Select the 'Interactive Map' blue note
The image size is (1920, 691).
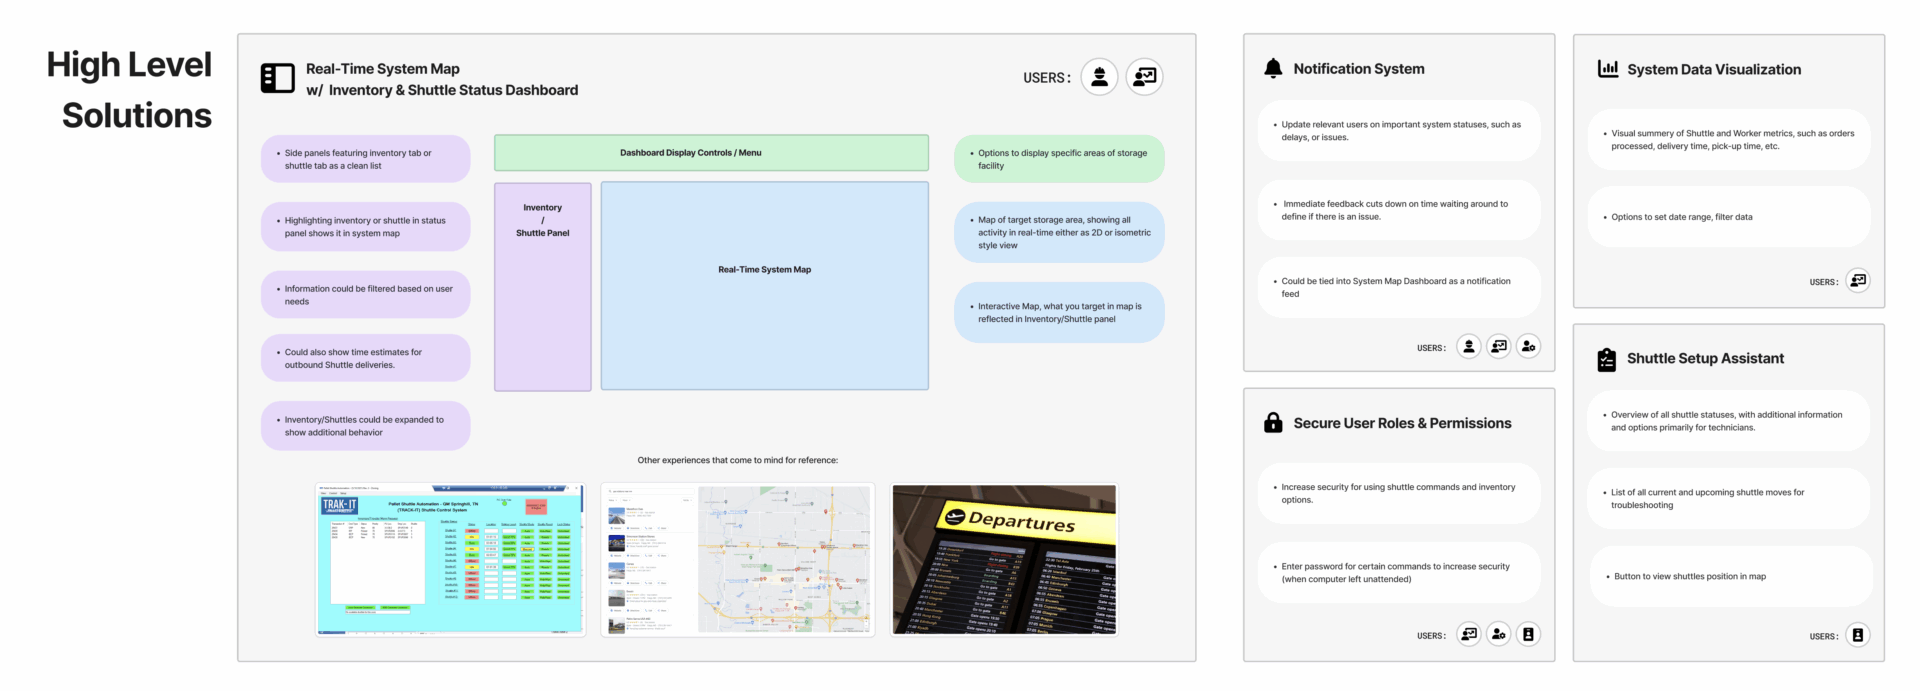[x=1059, y=313]
